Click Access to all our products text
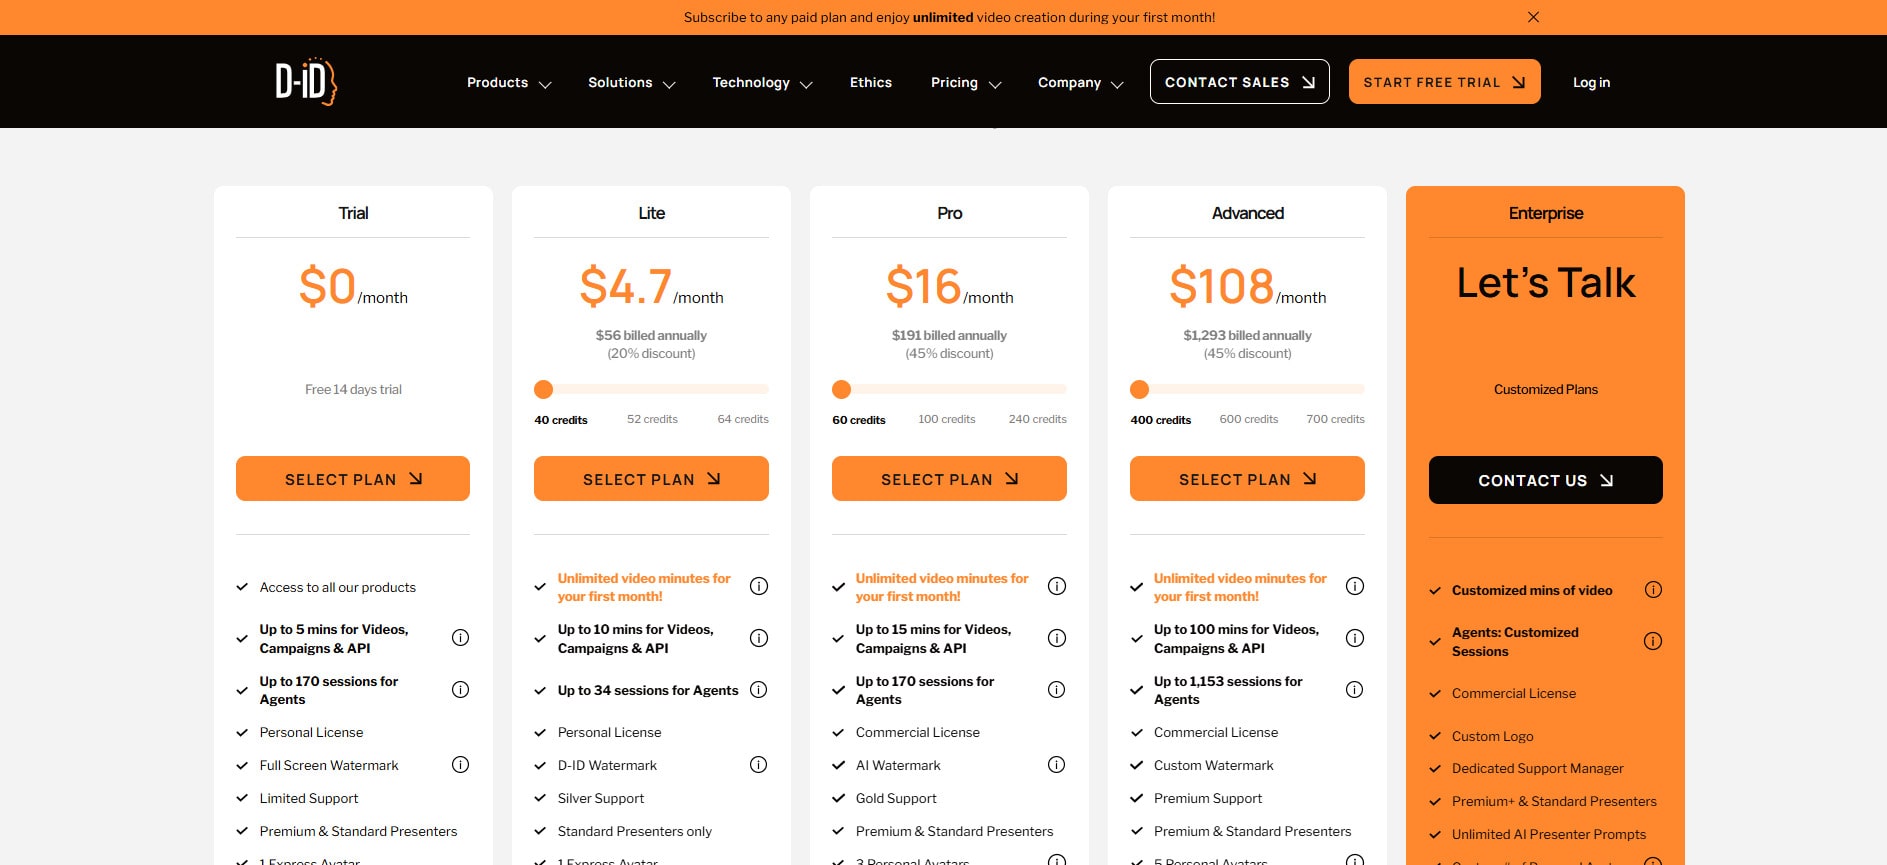The height and width of the screenshot is (865, 1887). pos(338,587)
